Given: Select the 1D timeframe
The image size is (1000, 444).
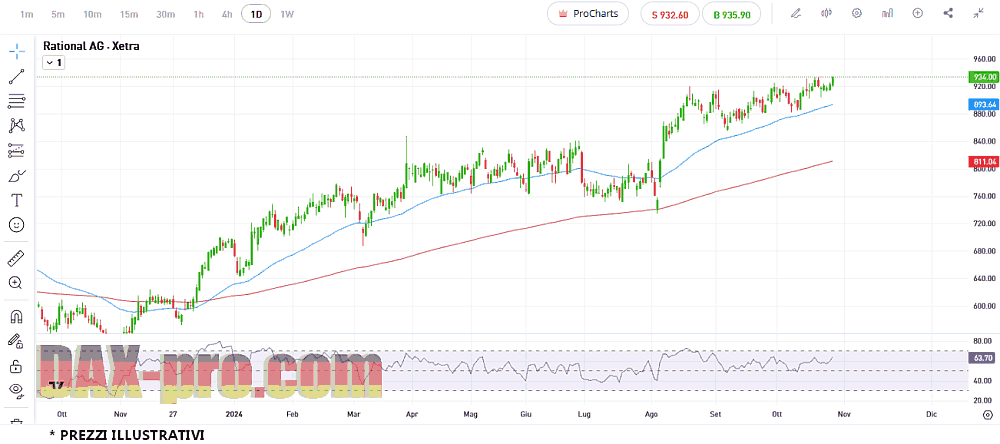Looking at the screenshot, I should 256,14.
